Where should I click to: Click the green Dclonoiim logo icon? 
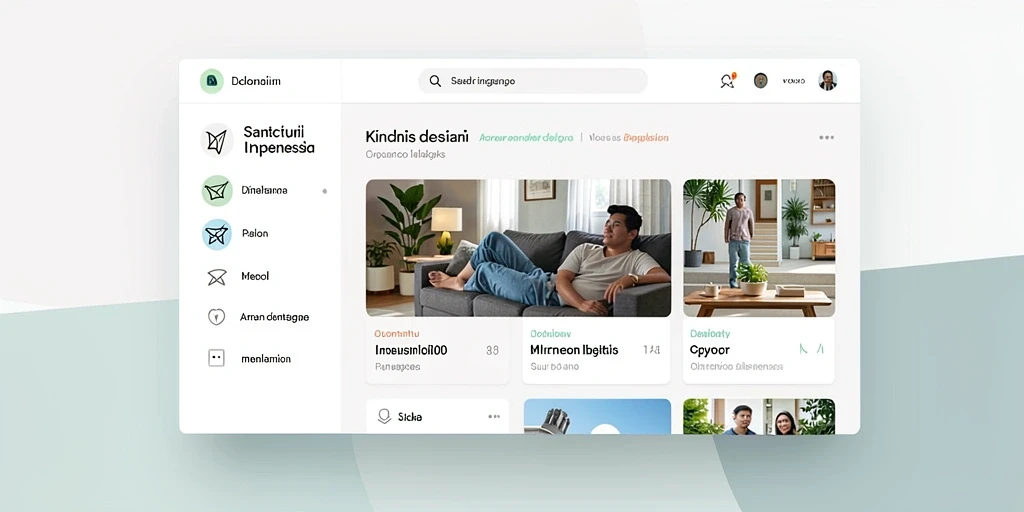[212, 81]
